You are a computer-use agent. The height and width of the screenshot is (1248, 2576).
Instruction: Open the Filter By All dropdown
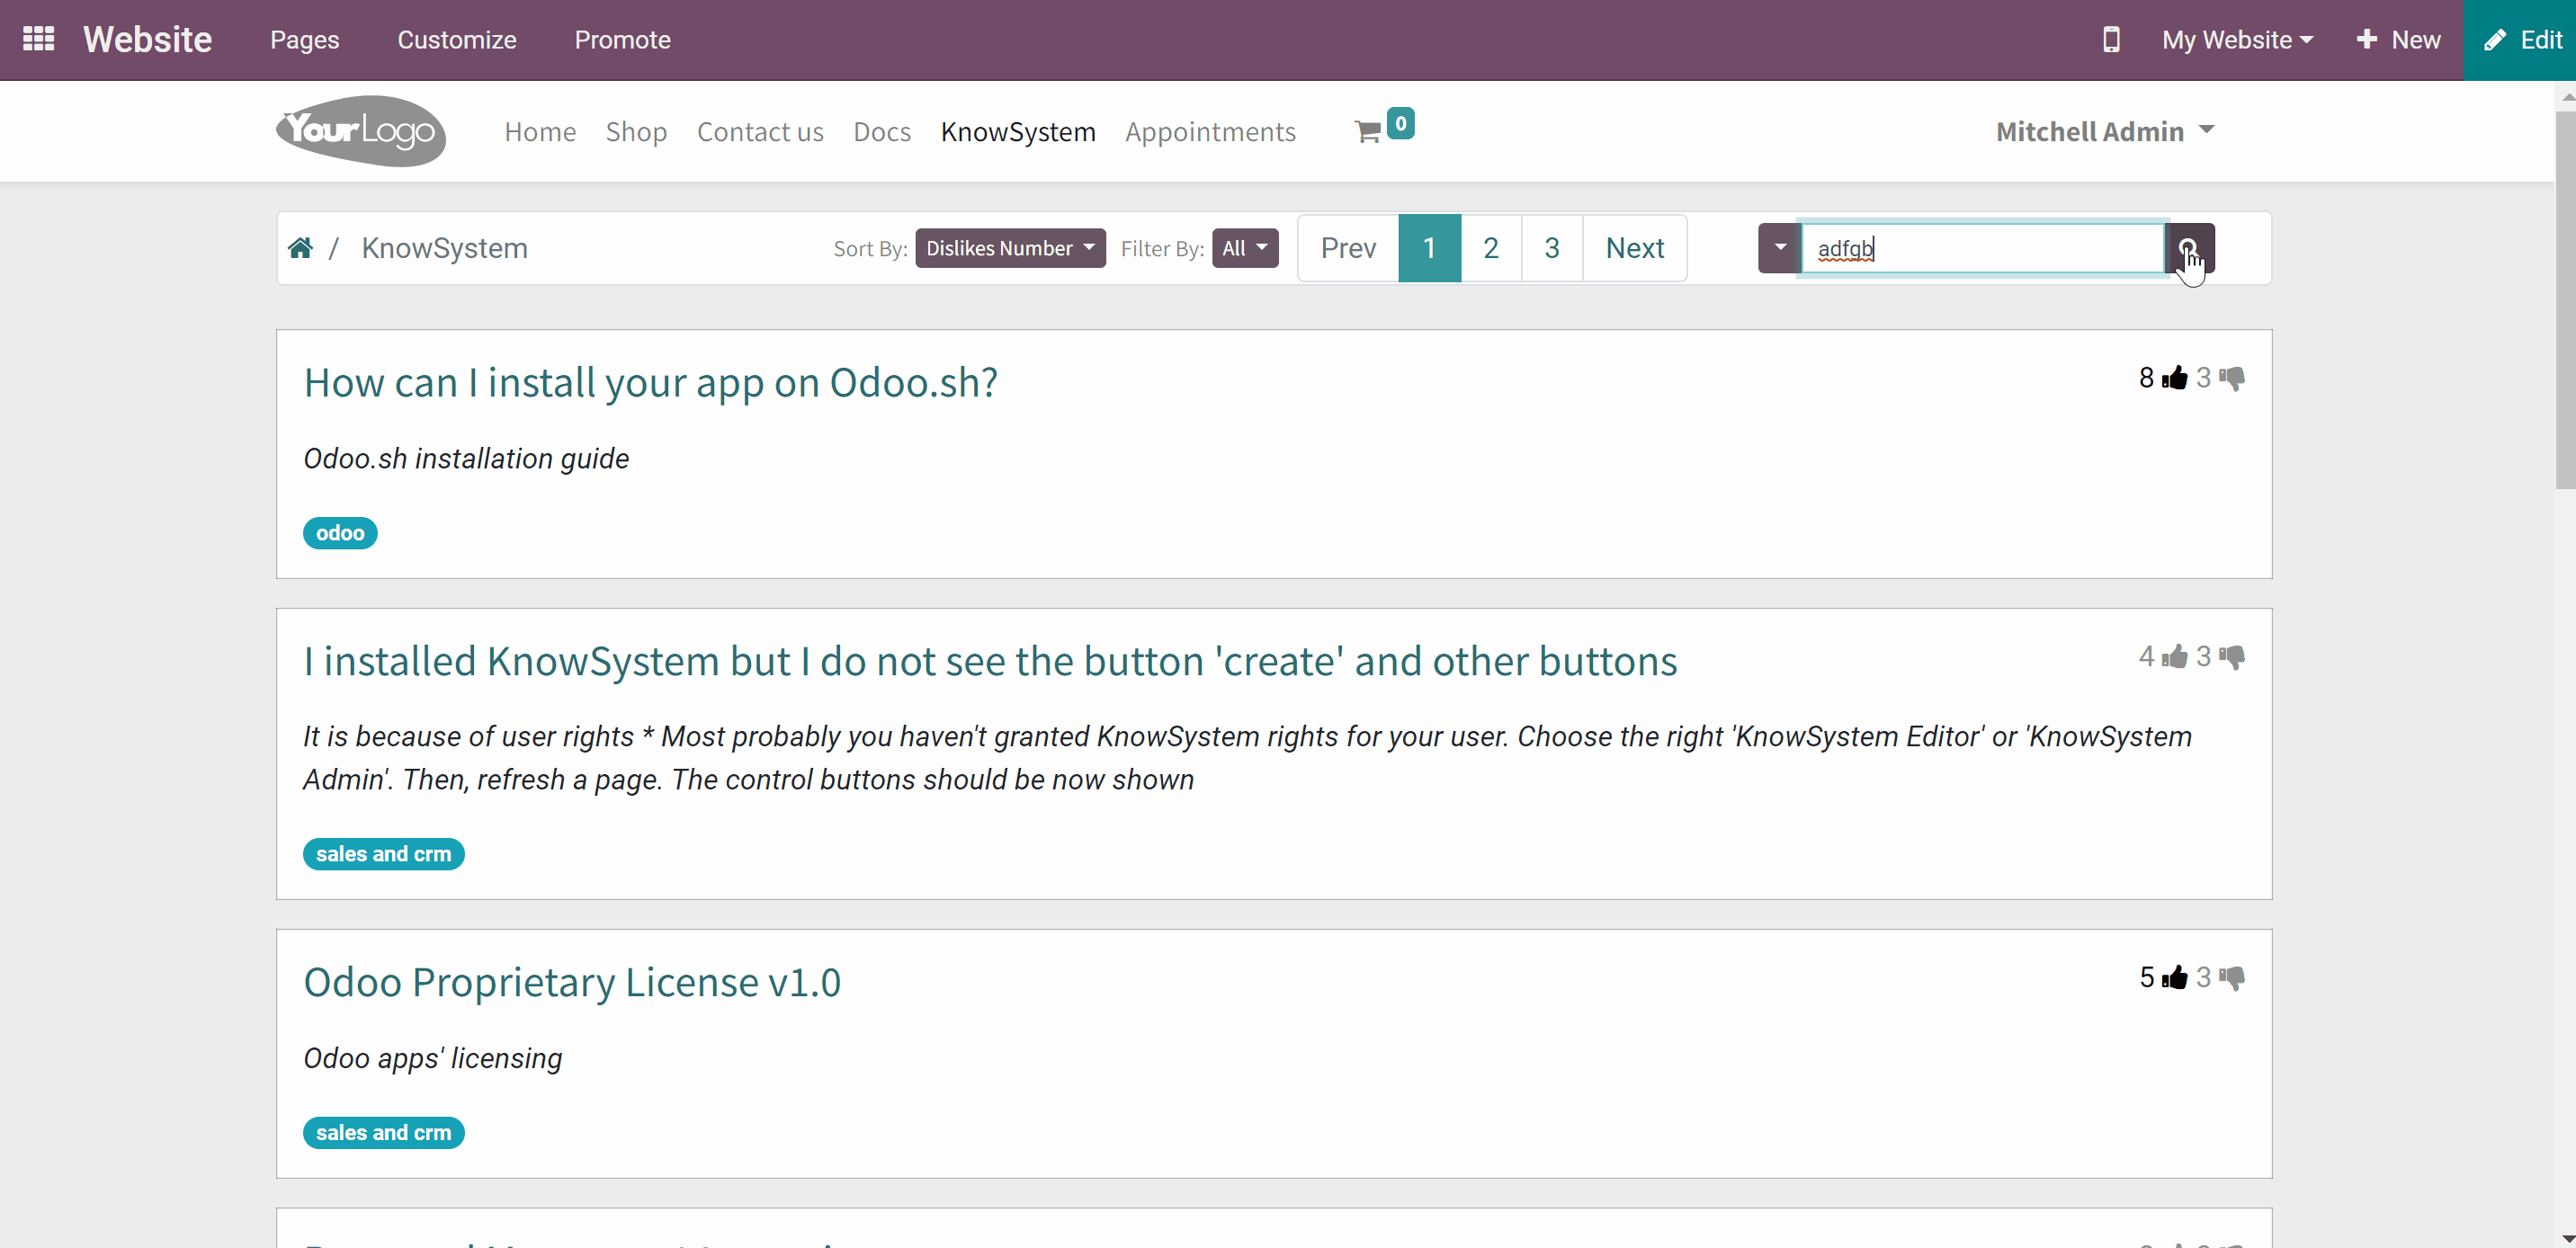point(1245,248)
